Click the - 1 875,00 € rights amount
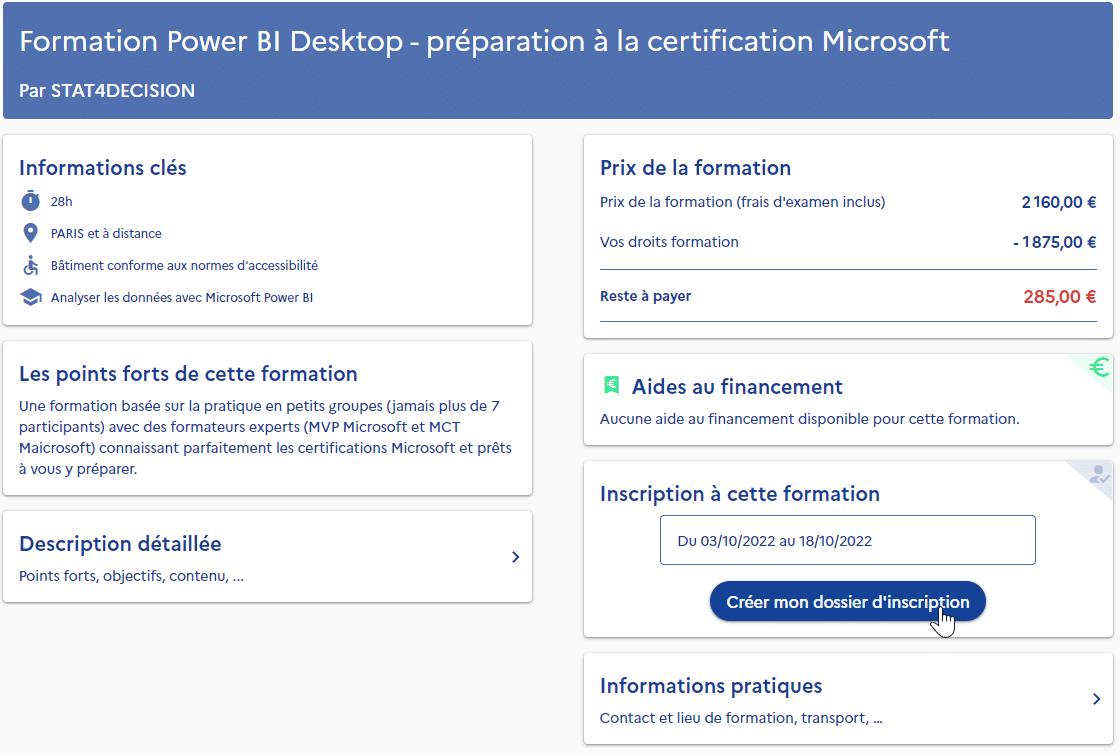 1054,242
